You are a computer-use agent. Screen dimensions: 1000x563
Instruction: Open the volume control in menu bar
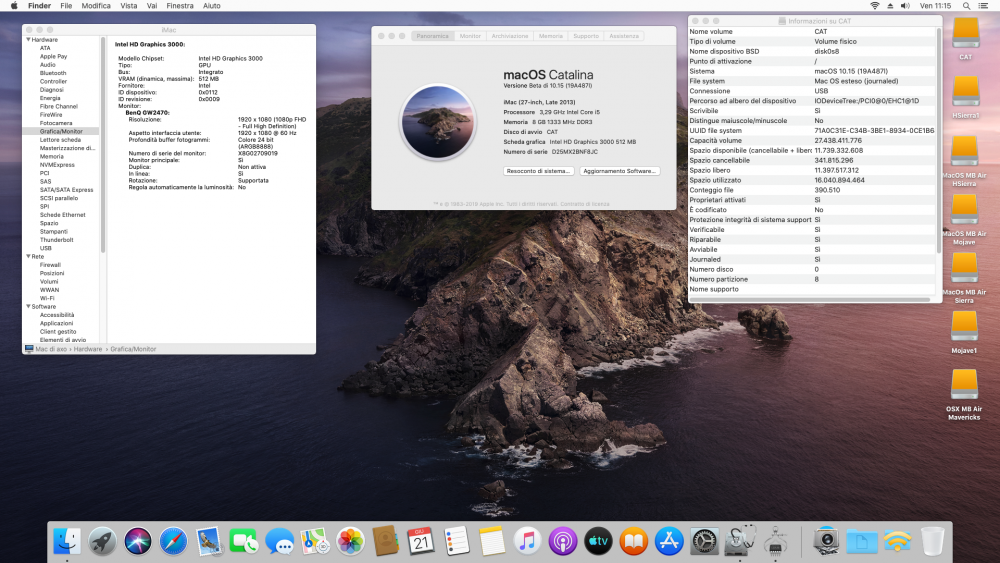(905, 6)
